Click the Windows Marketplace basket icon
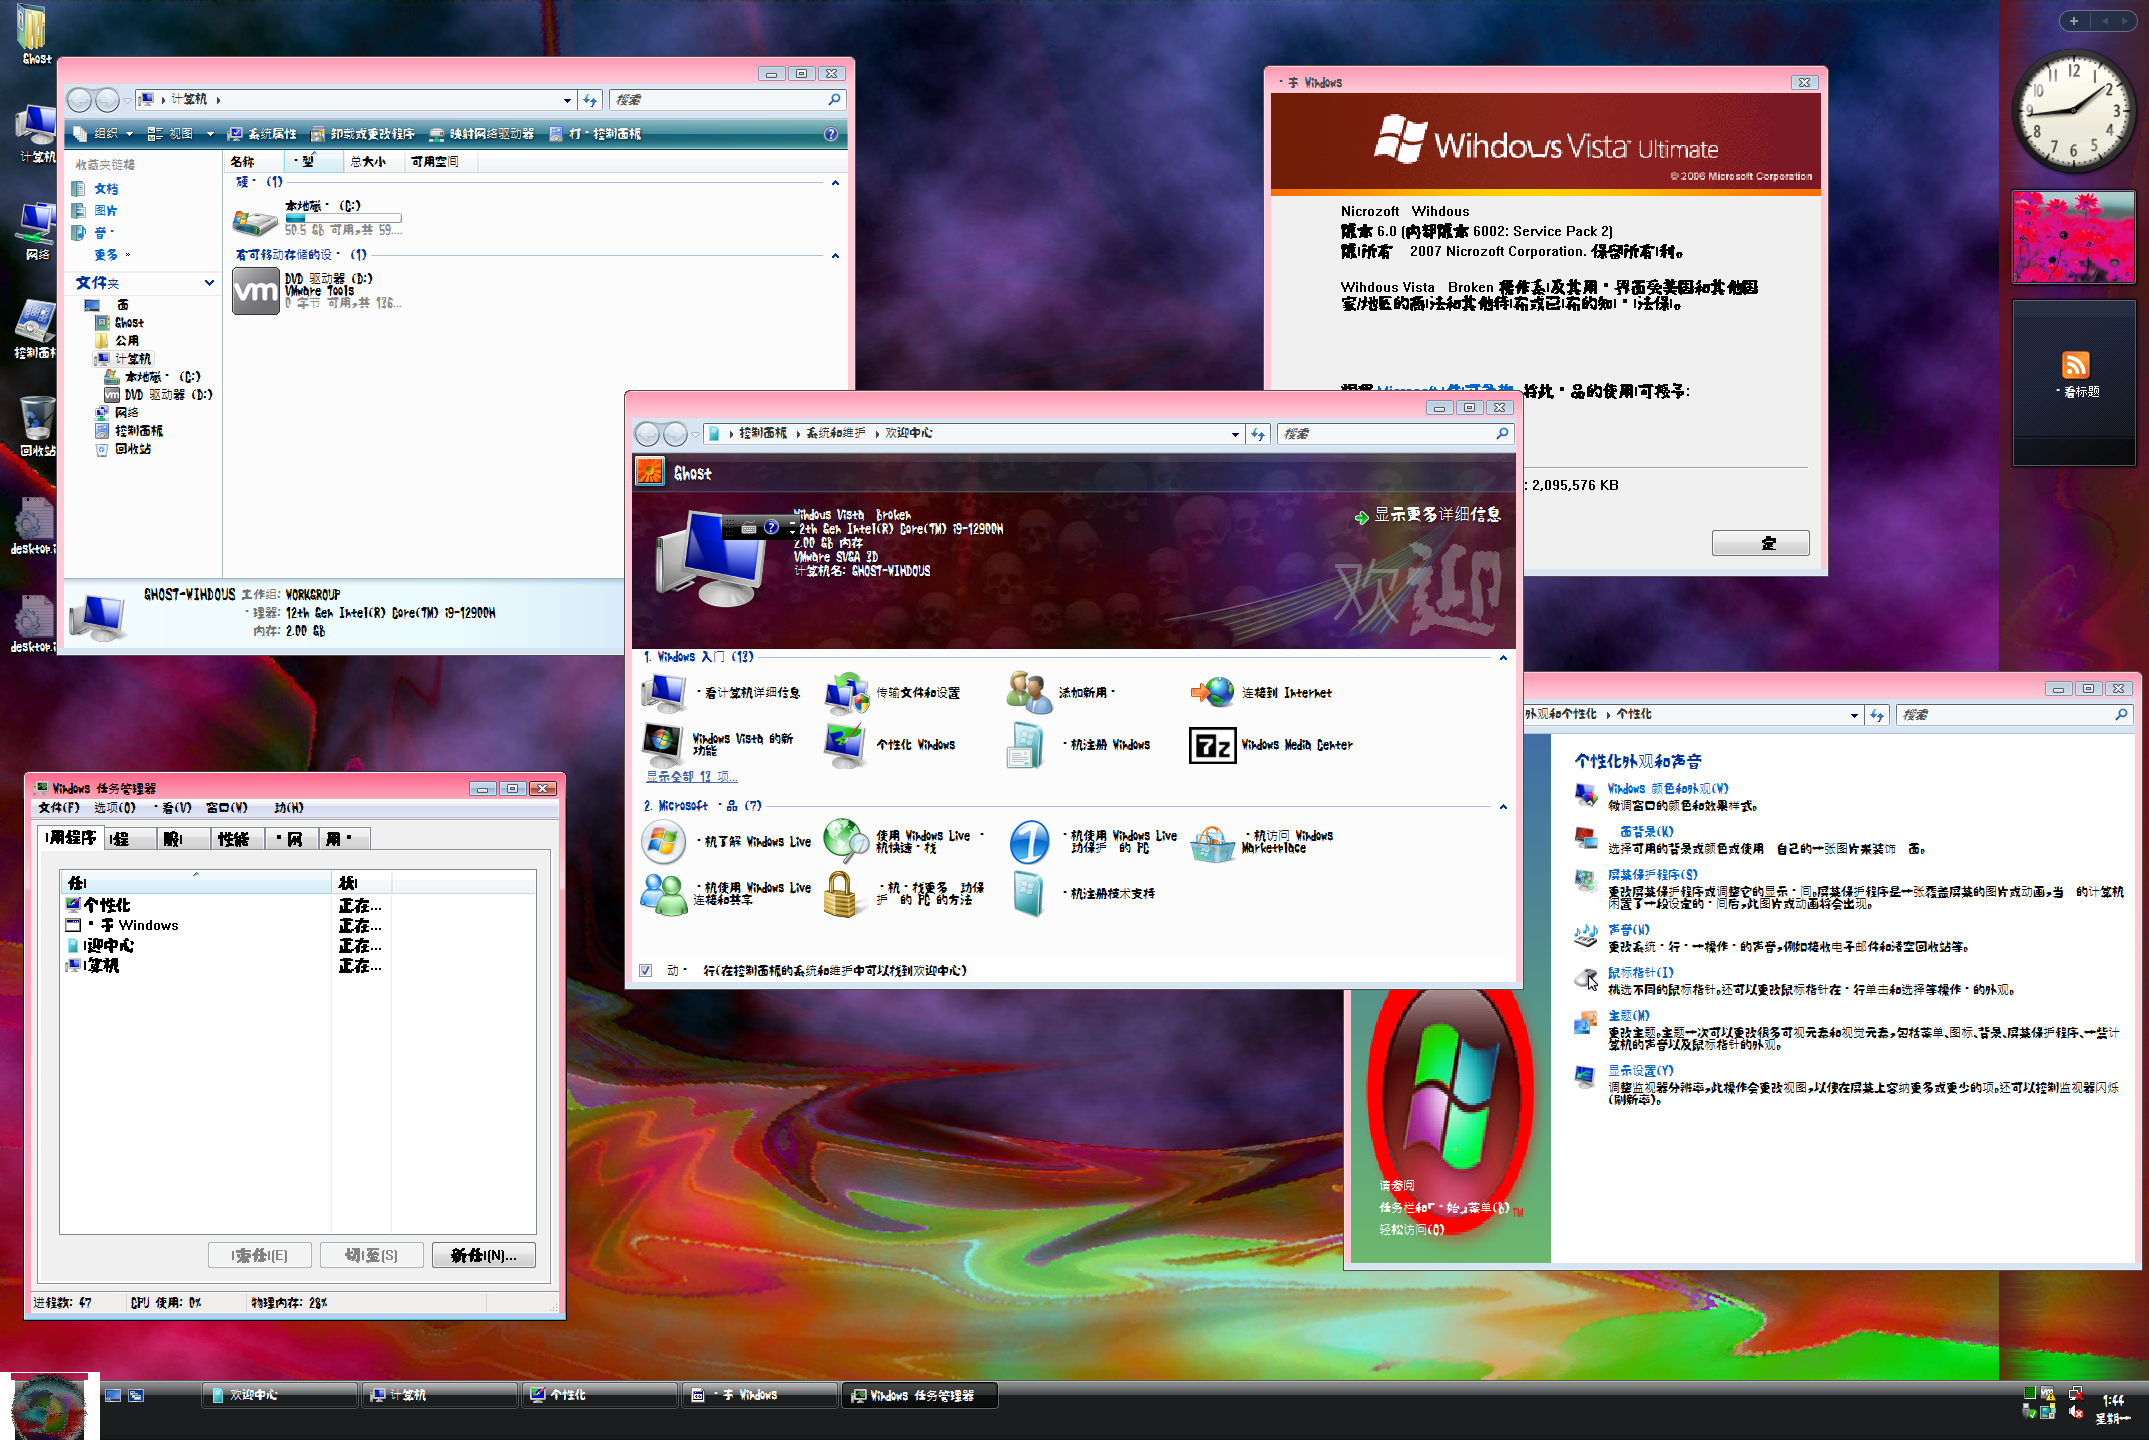 click(1212, 842)
